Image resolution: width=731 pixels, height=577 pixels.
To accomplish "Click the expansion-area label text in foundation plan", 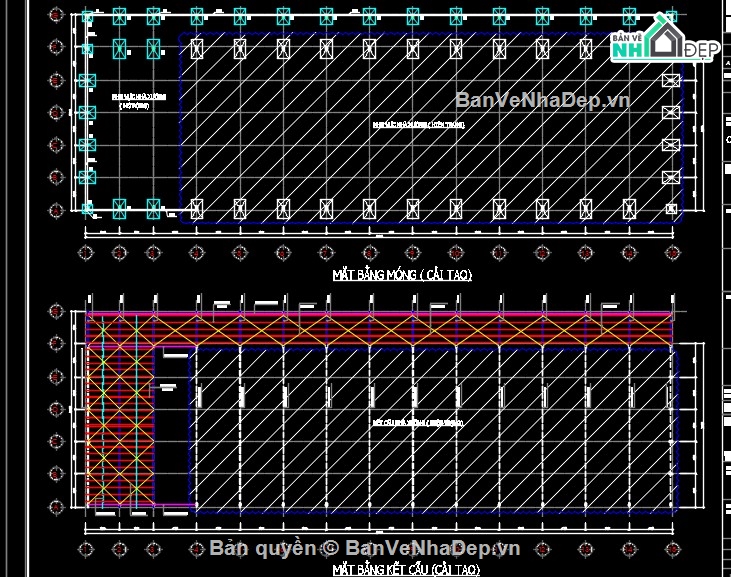I will (x=138, y=101).
